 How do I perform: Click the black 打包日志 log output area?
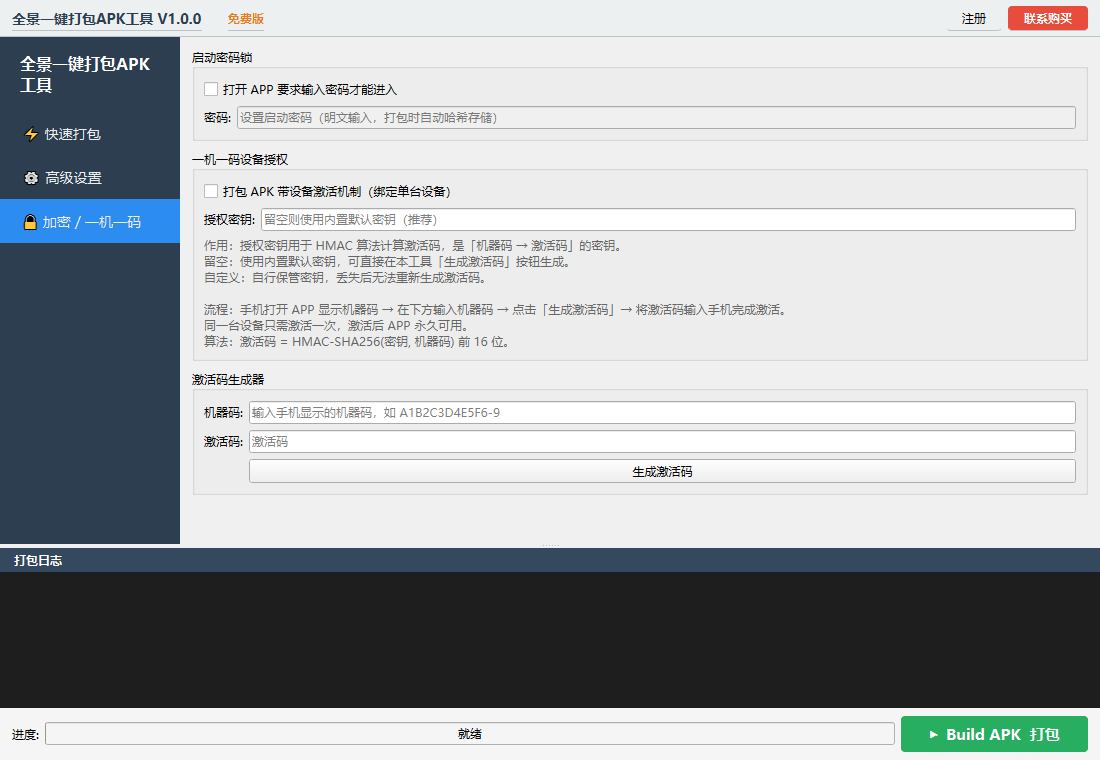click(550, 639)
